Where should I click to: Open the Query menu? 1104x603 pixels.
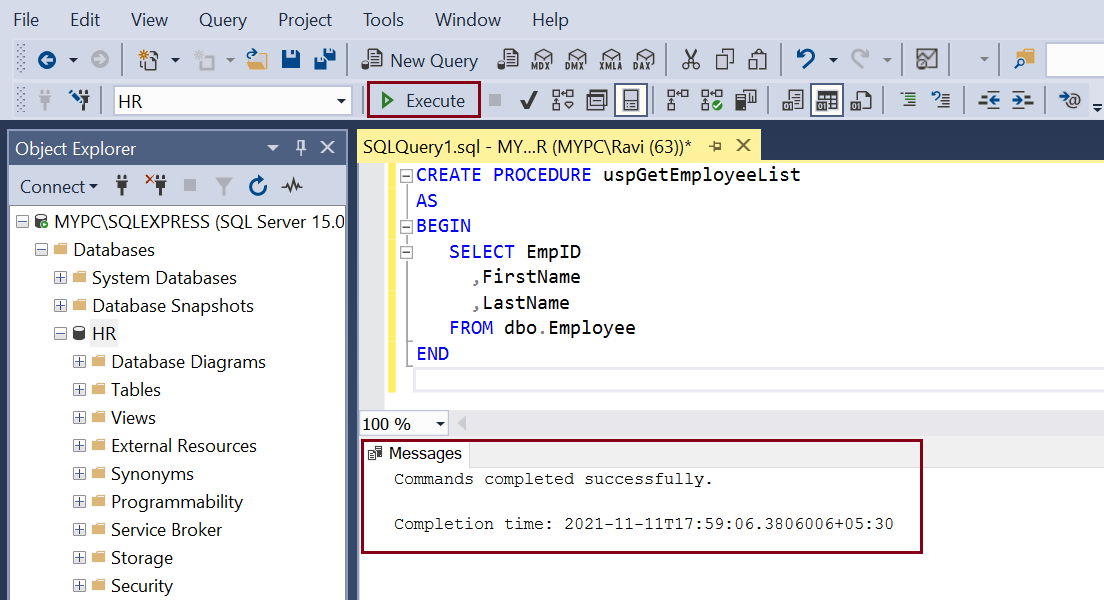tap(222, 20)
